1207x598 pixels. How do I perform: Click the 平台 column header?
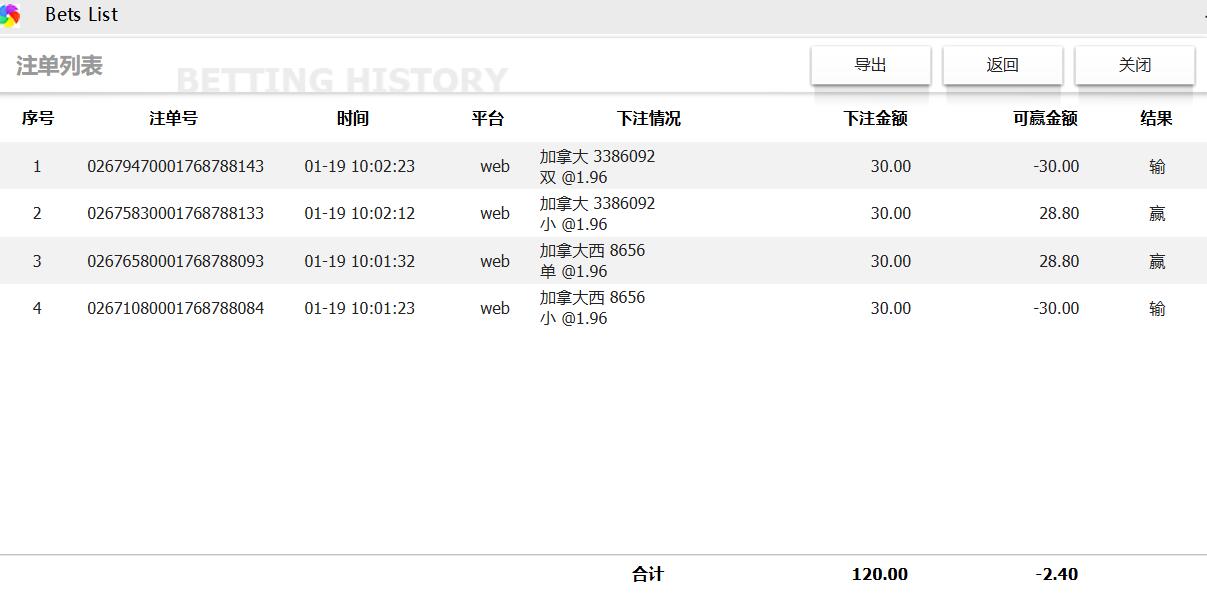pyautogui.click(x=488, y=118)
